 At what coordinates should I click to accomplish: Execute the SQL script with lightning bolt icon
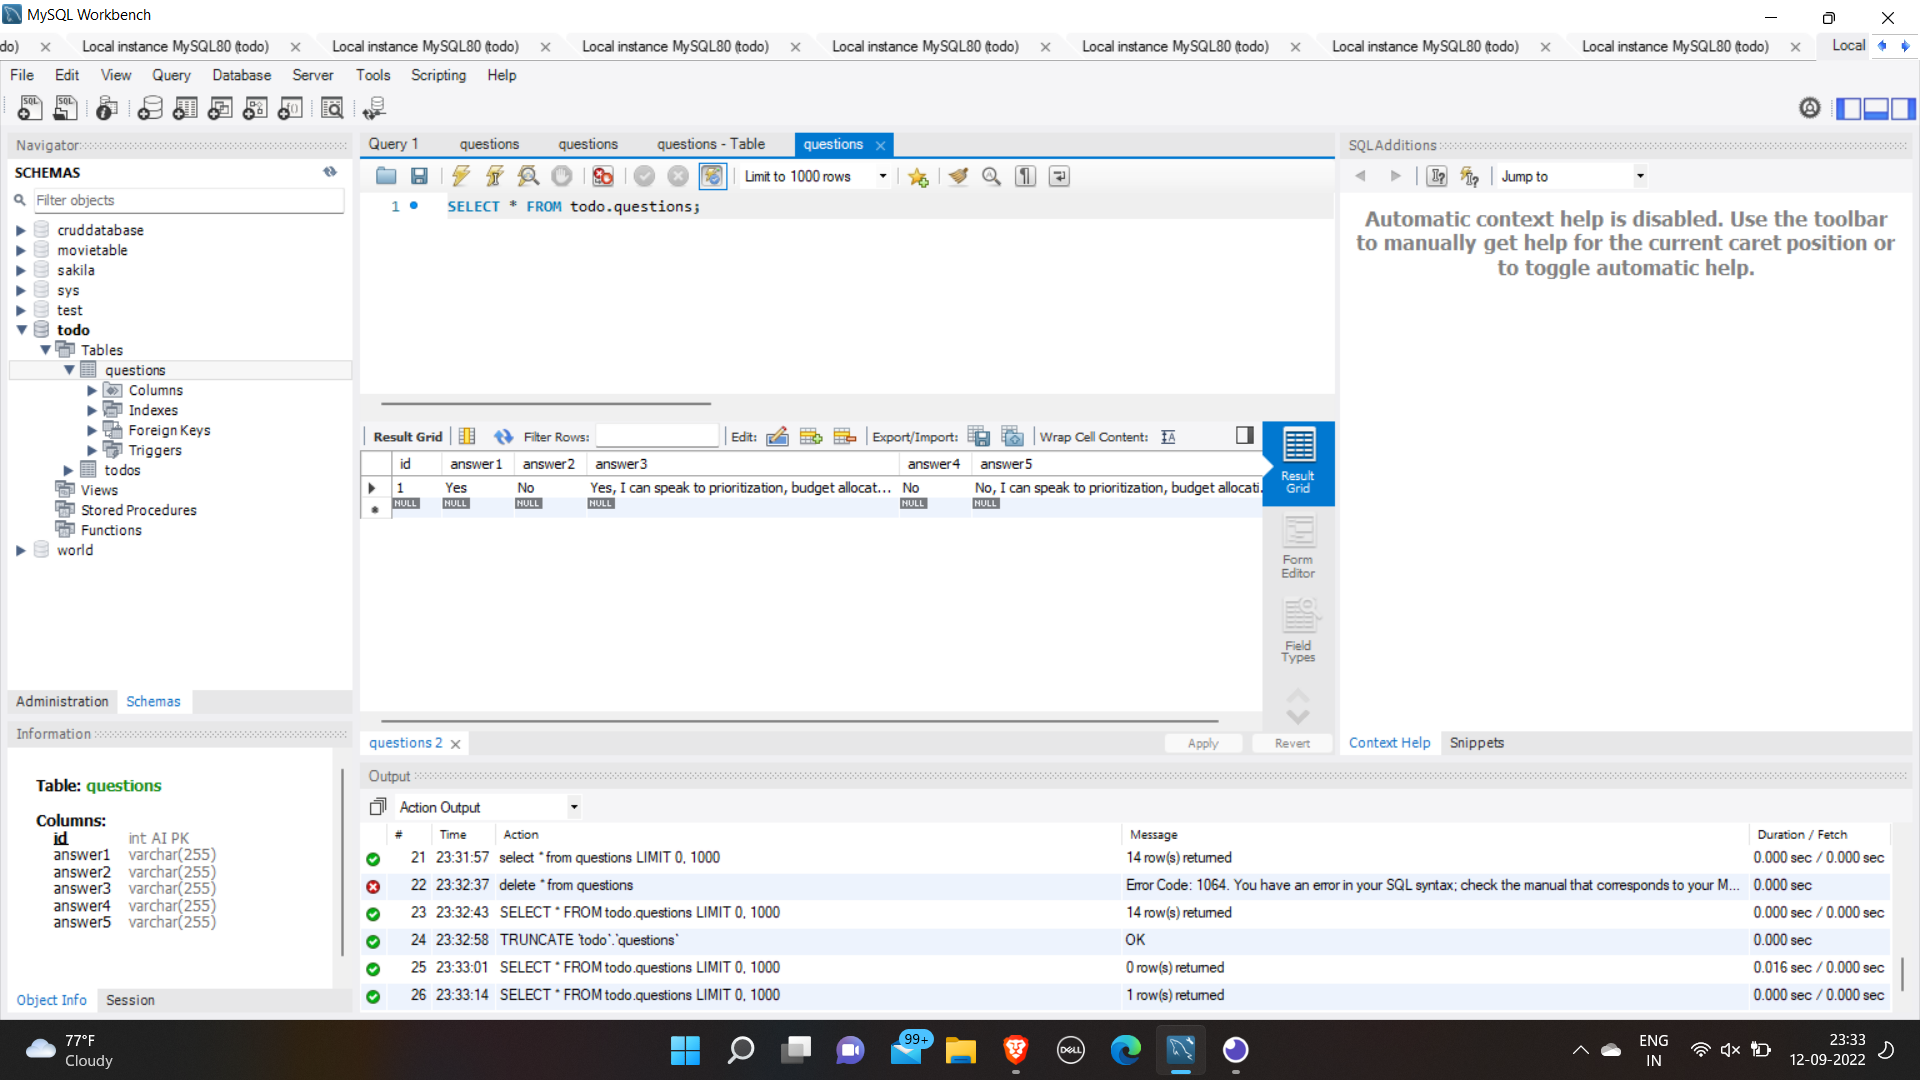click(460, 176)
